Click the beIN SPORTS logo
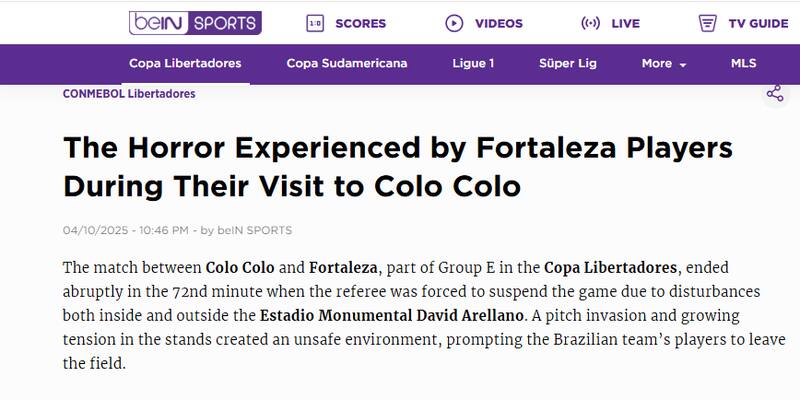Image resolution: width=800 pixels, height=400 pixels. 195,22
